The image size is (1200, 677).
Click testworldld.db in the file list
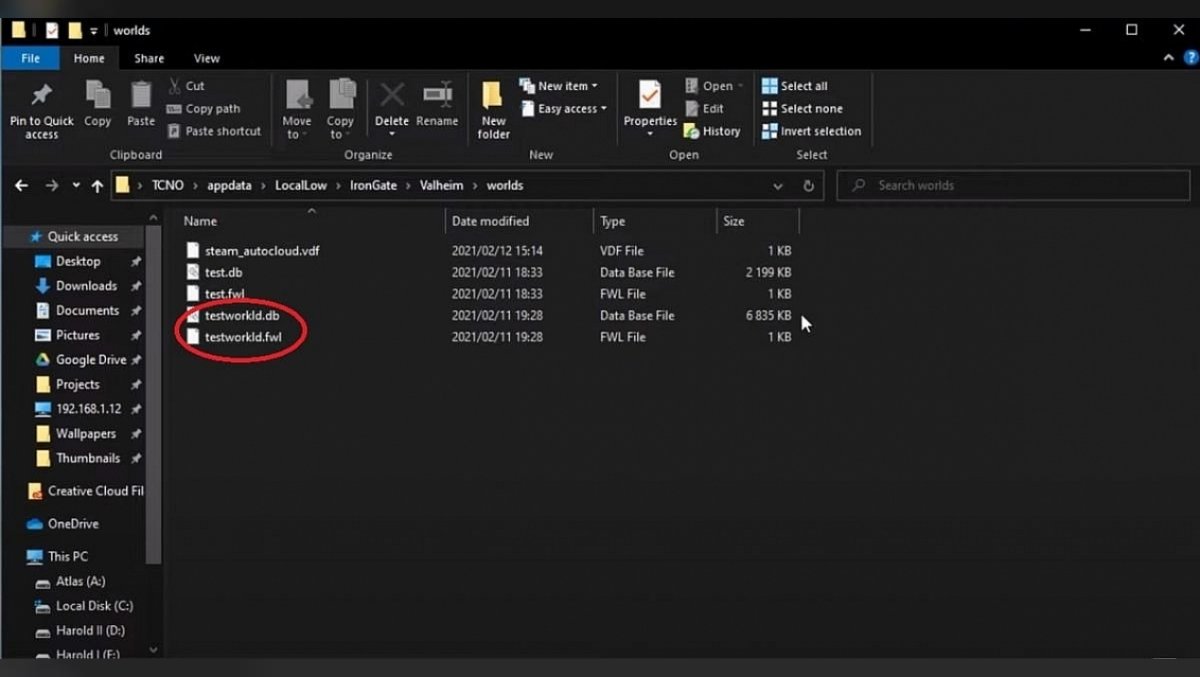tap(240, 315)
